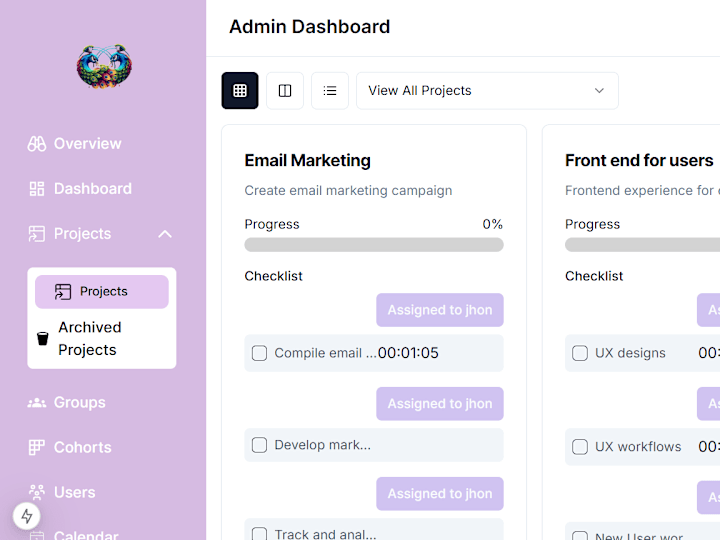Viewport: 720px width, 540px height.
Task: Switch to column board view
Action: point(285,90)
